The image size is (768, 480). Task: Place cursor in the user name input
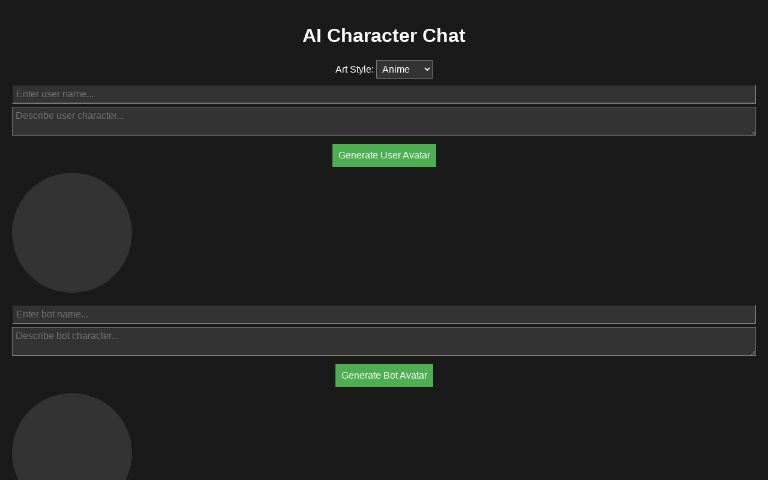383,94
